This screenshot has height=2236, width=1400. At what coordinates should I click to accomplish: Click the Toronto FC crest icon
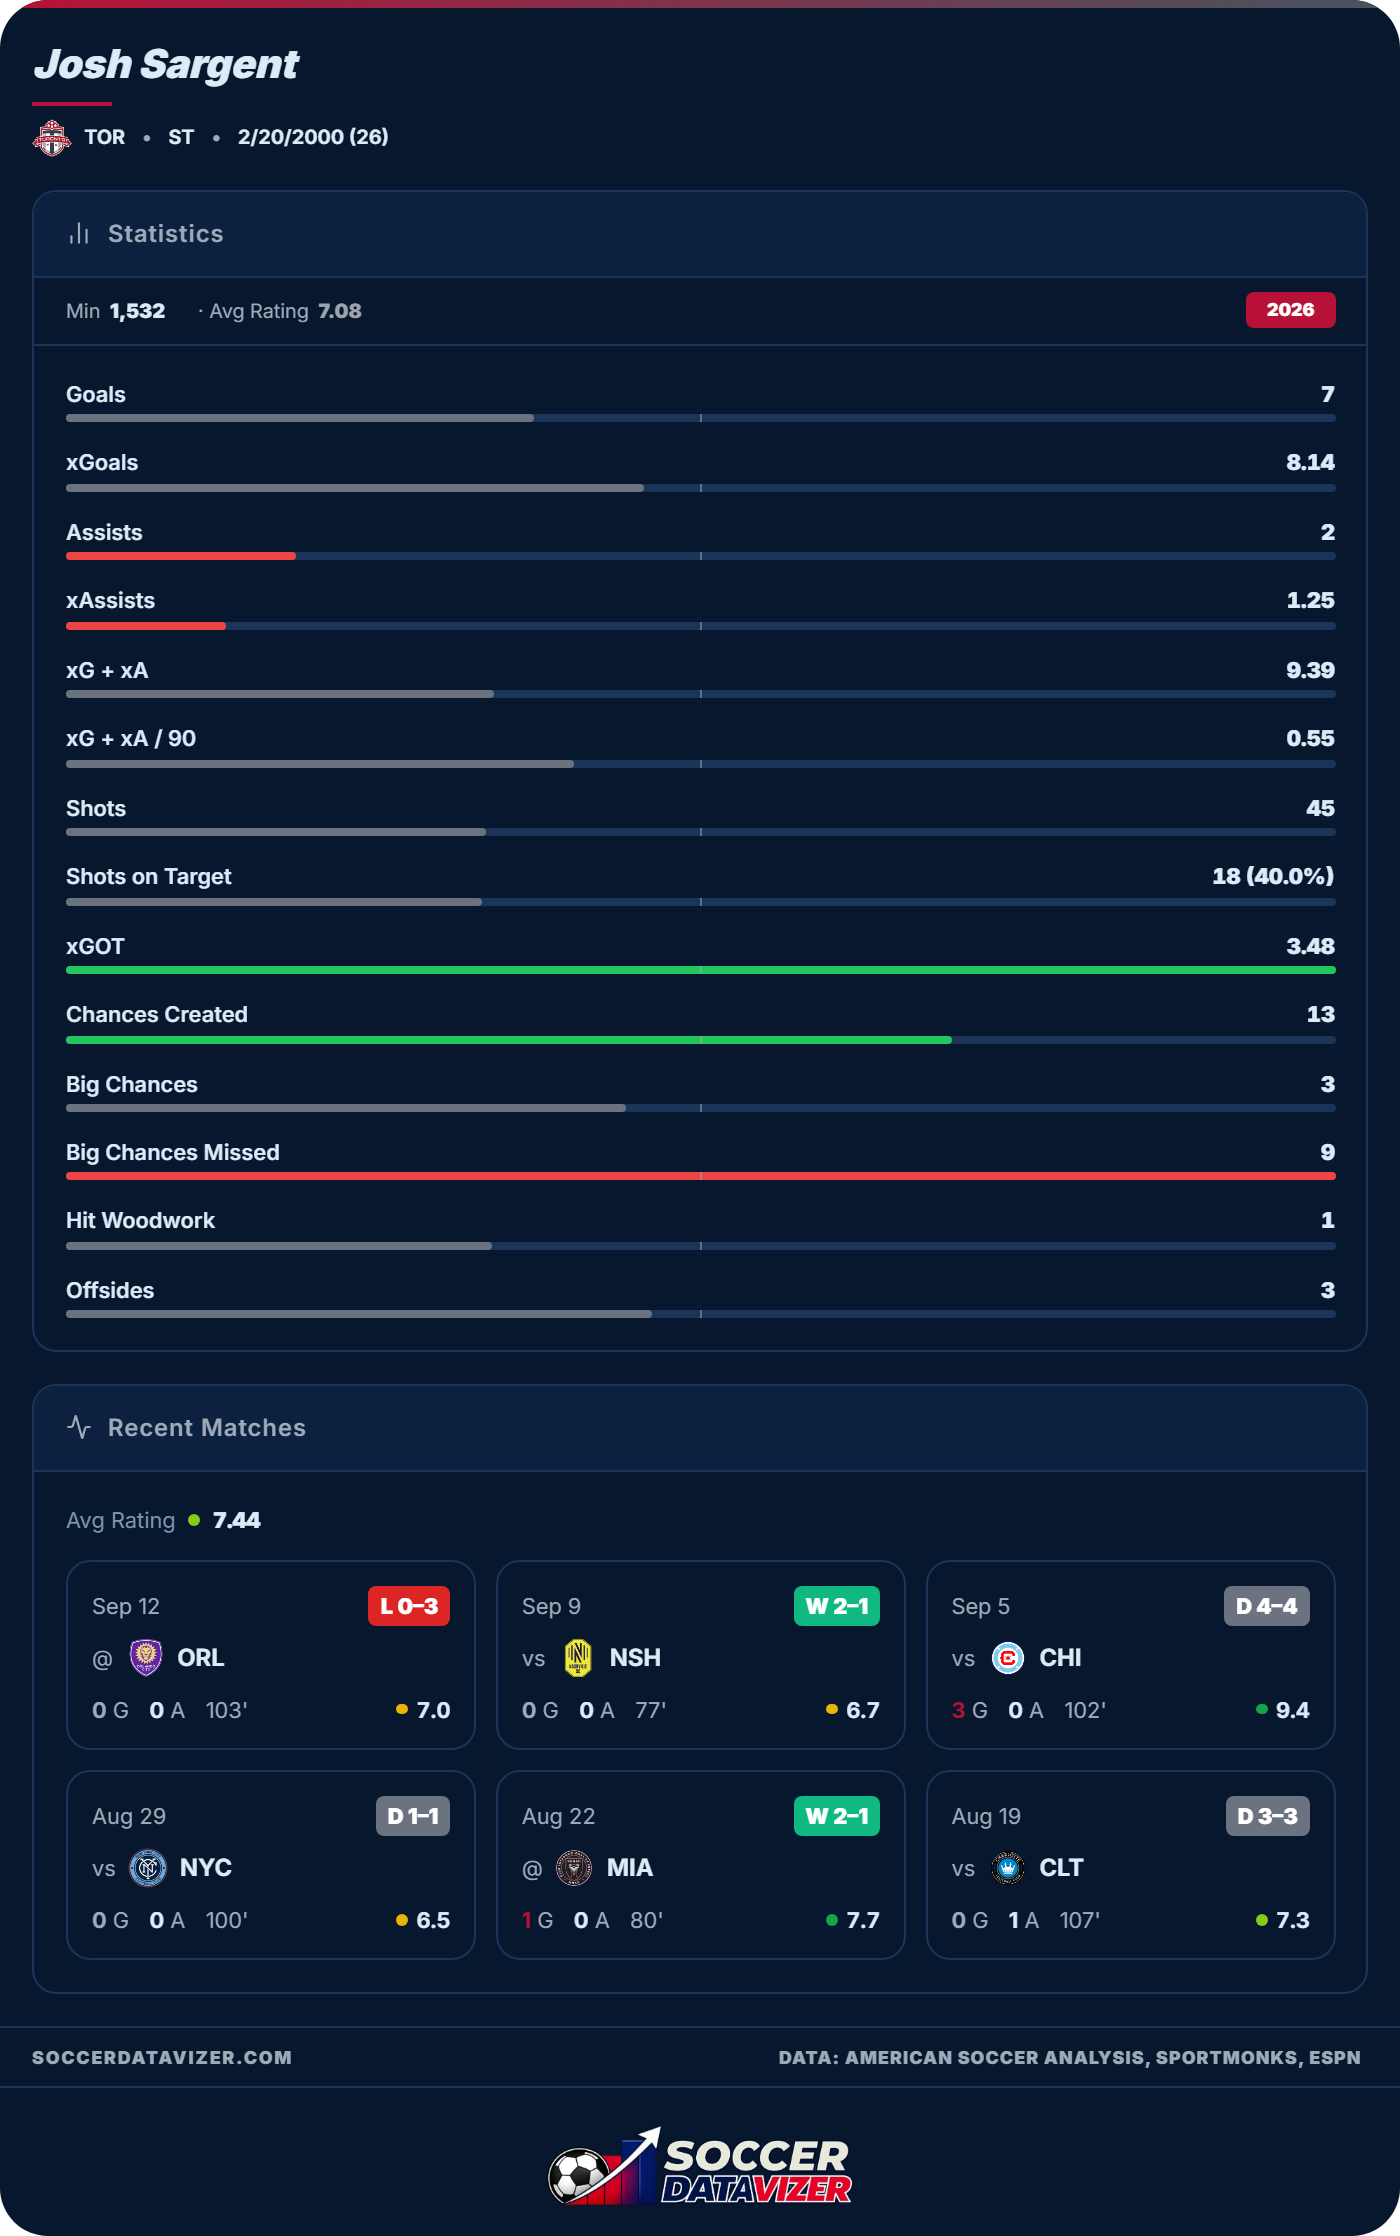coord(52,137)
